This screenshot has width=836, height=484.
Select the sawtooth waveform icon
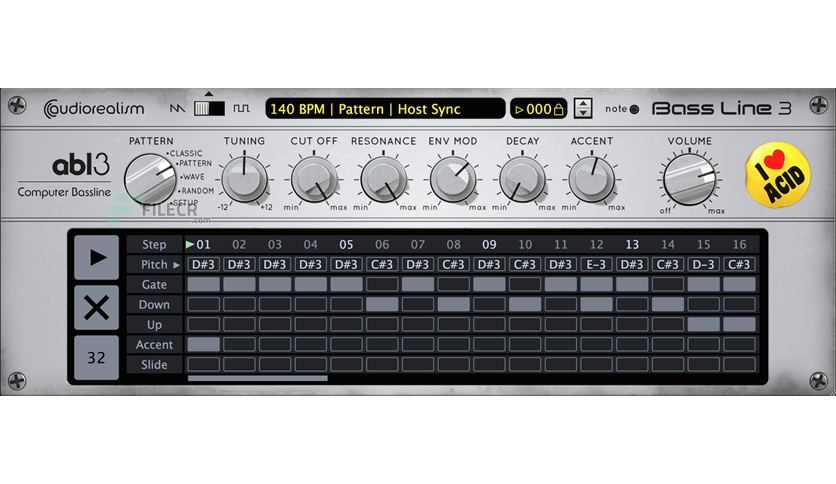(x=178, y=109)
